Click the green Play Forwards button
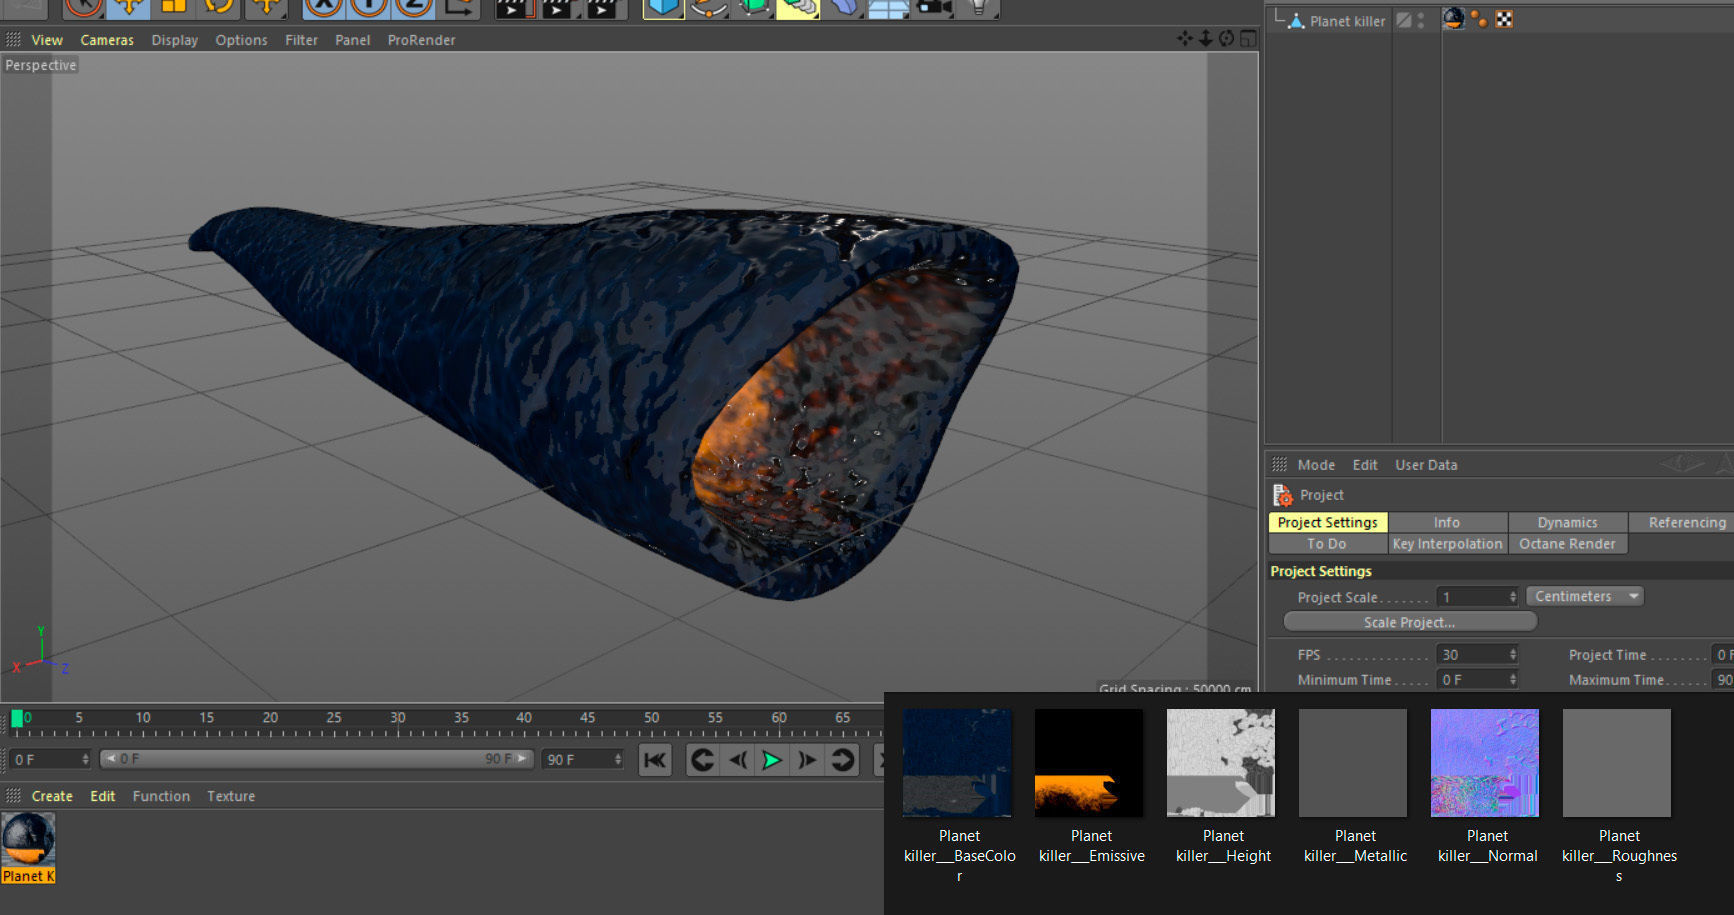 pos(772,760)
